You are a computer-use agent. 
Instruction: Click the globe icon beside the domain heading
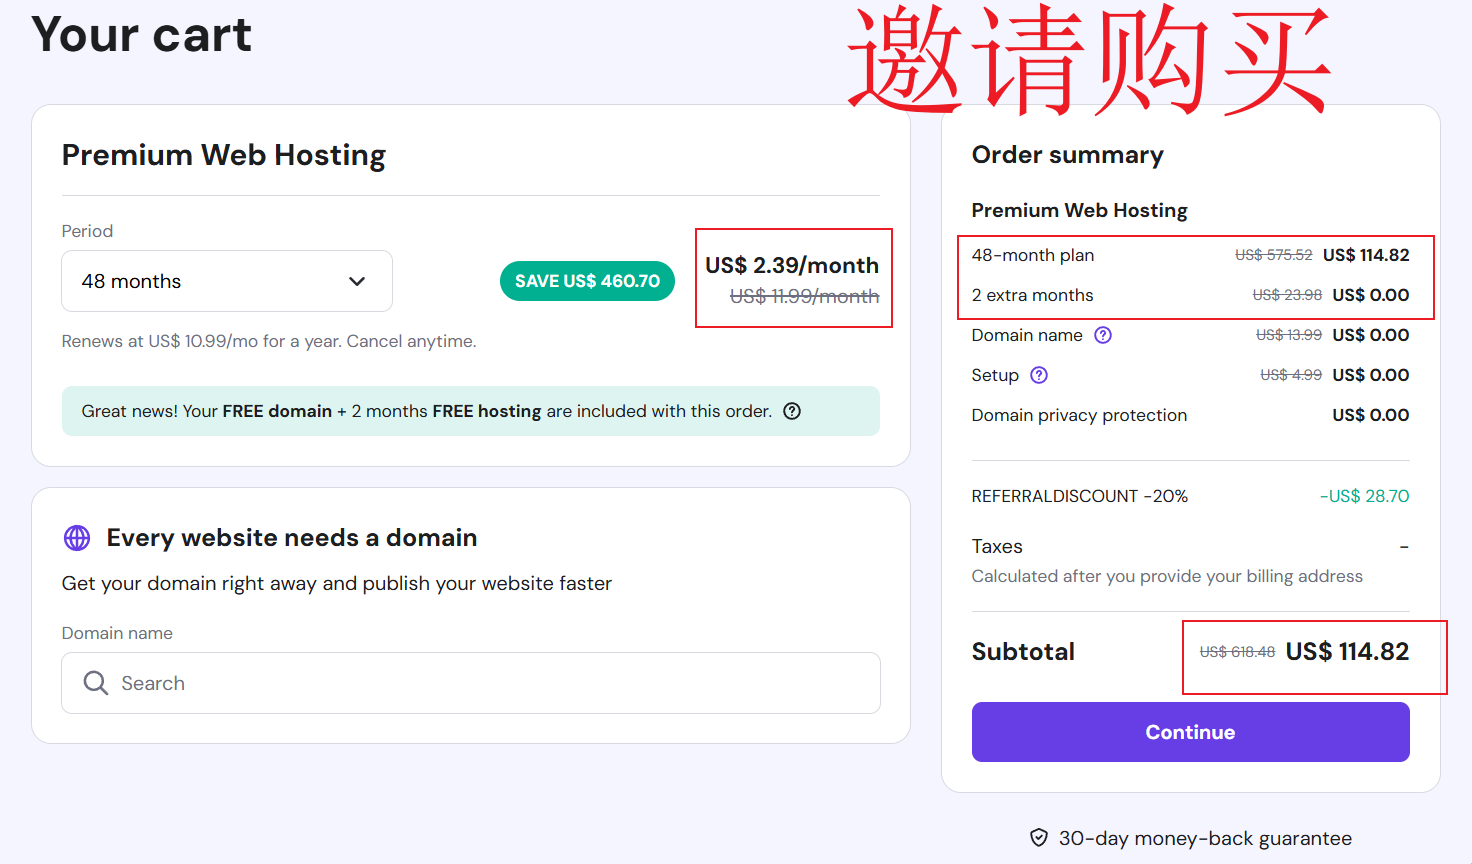tap(77, 538)
